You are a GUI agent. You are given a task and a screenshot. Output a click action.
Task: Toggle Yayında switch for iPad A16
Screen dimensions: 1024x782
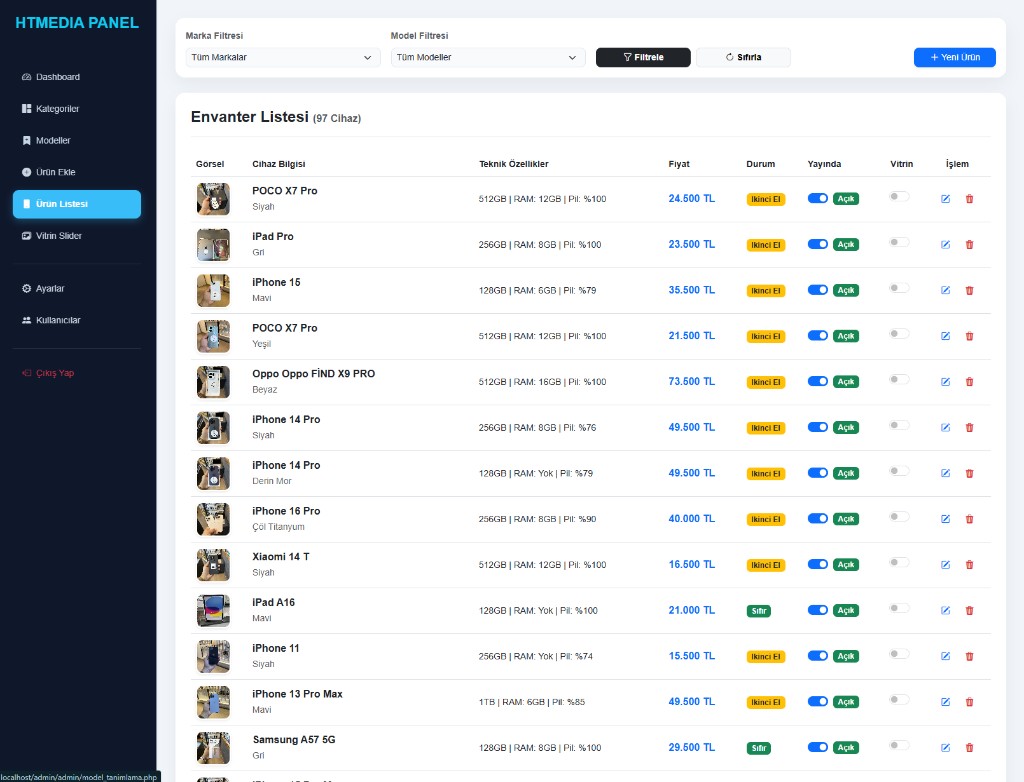(x=818, y=610)
